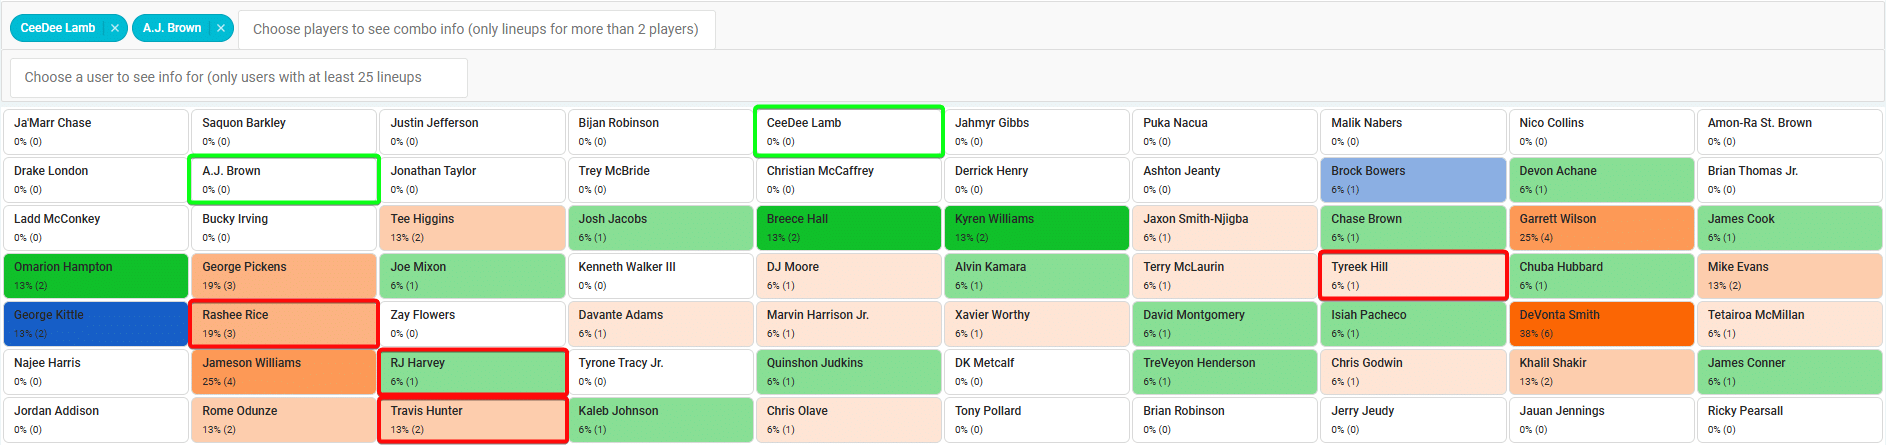Click the George Kittle blue cell
This screenshot has height=445, width=1886.
[x=95, y=324]
